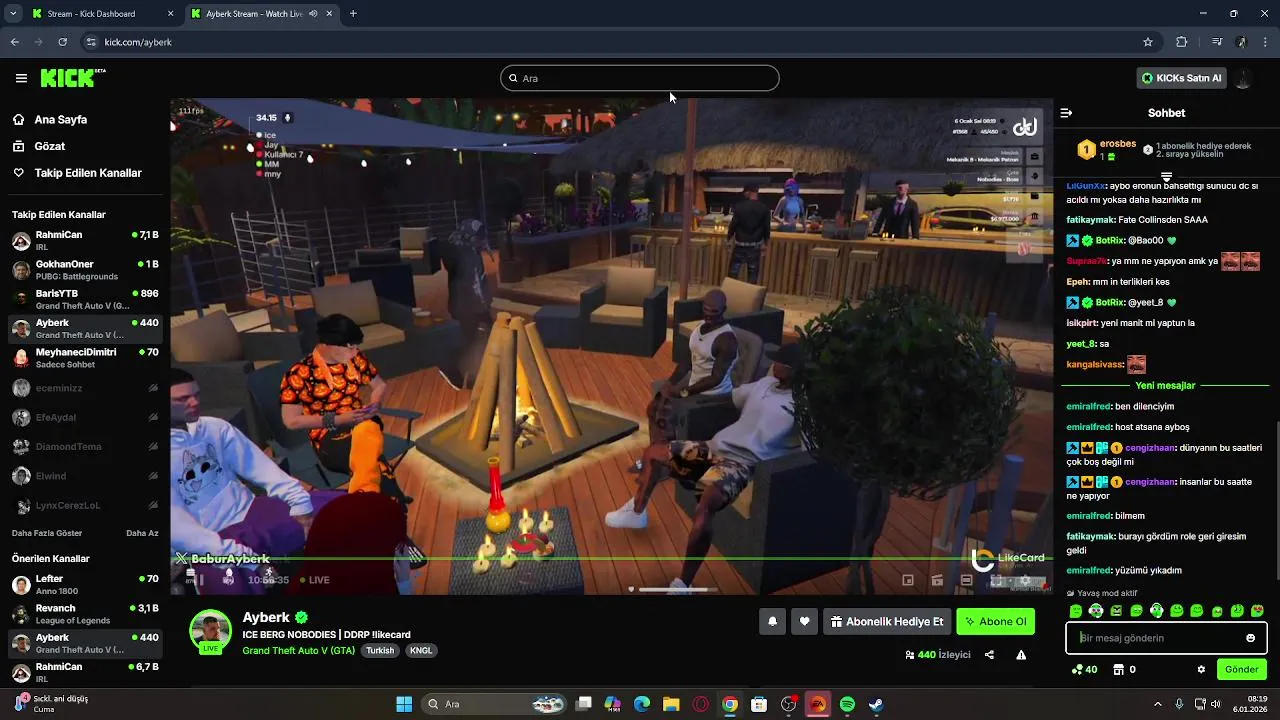Open Steam from taskbar
Viewport: 1280px width, 720px height.
[876, 704]
